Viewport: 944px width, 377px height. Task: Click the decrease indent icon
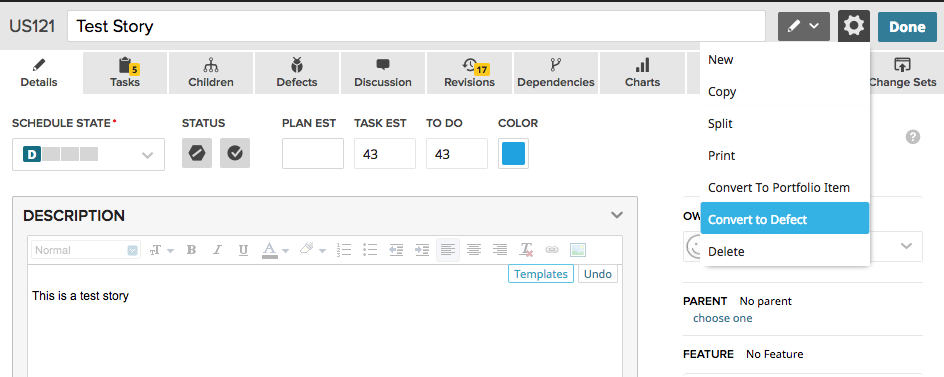coord(396,250)
